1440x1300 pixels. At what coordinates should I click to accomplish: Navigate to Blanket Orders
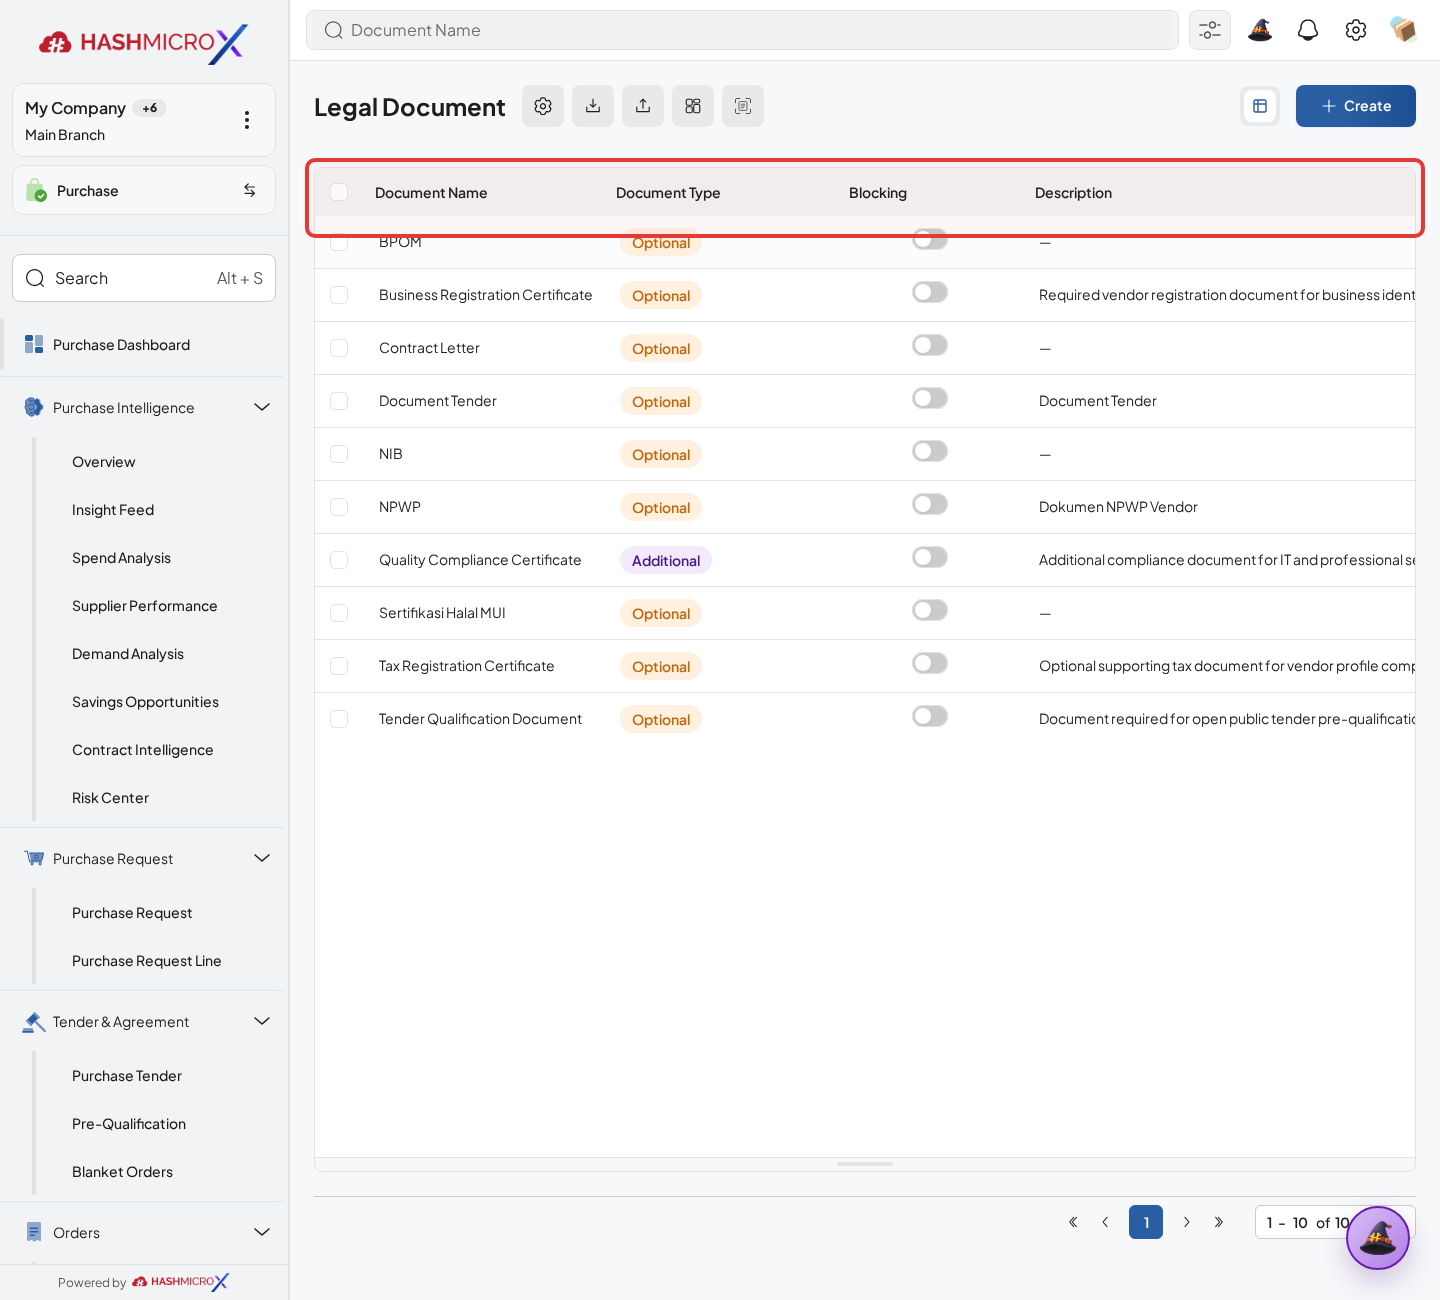(122, 1172)
